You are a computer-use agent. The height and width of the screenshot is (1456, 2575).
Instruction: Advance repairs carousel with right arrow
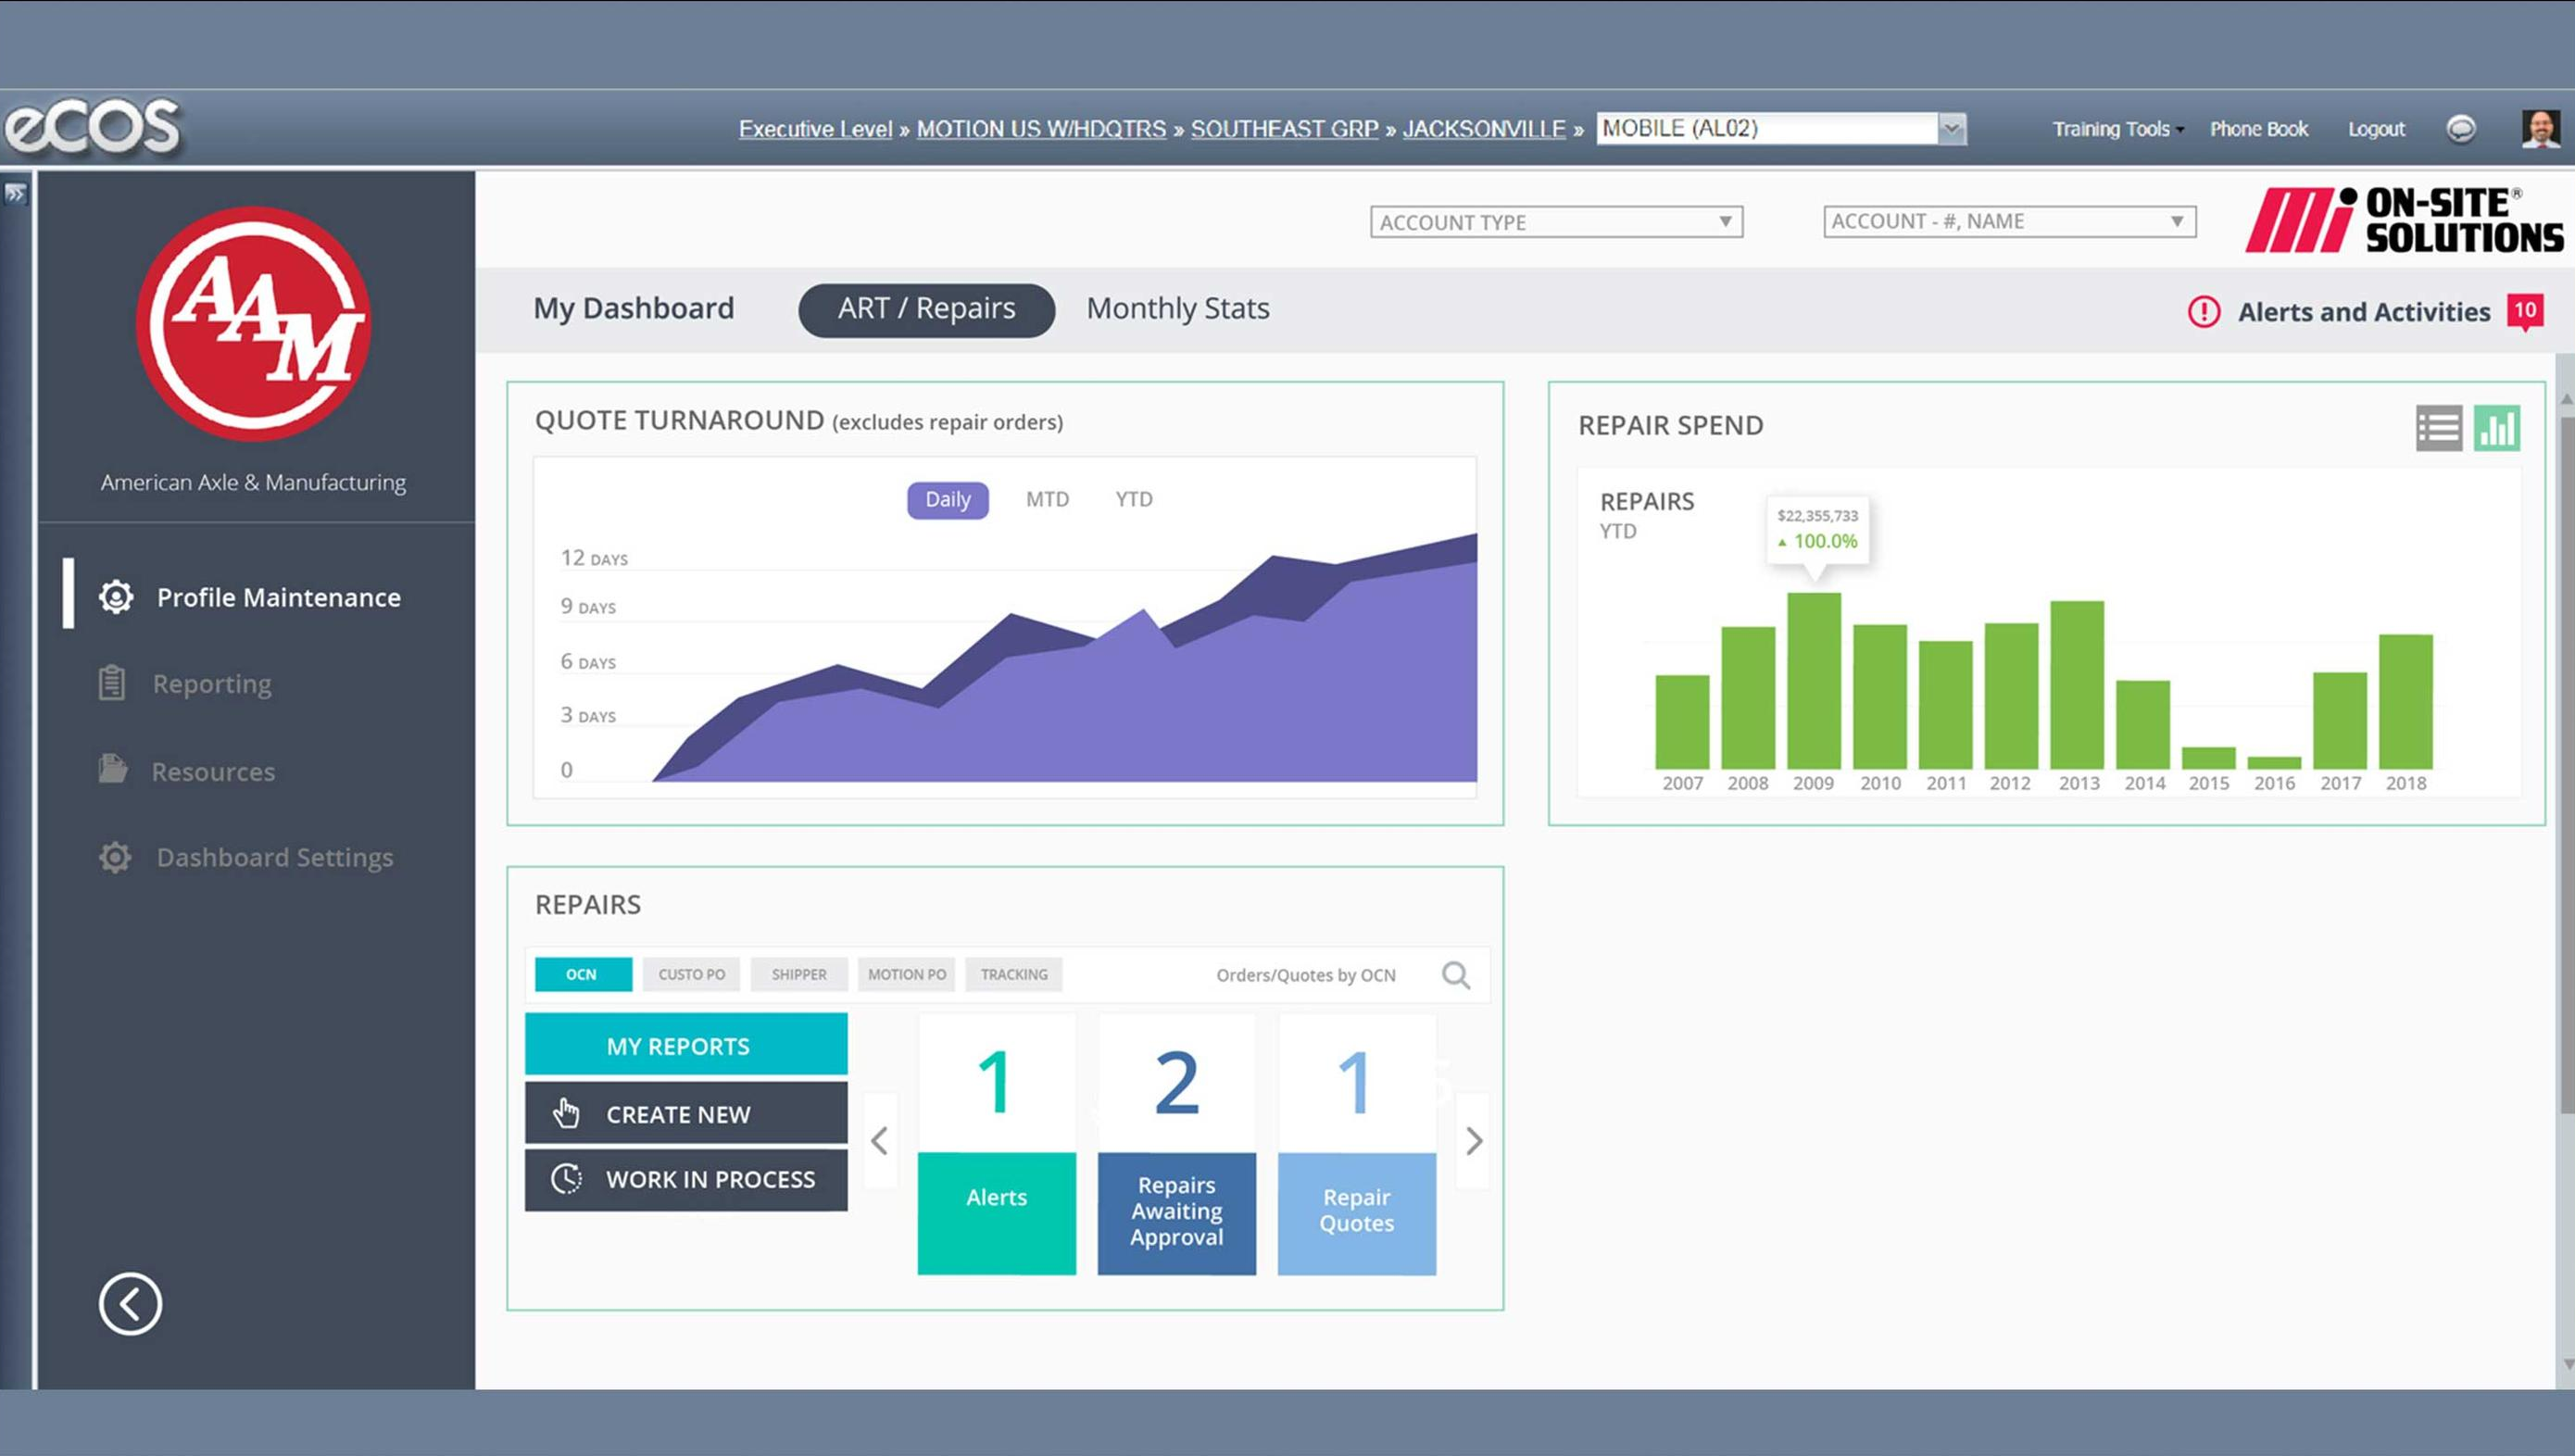(x=1473, y=1141)
